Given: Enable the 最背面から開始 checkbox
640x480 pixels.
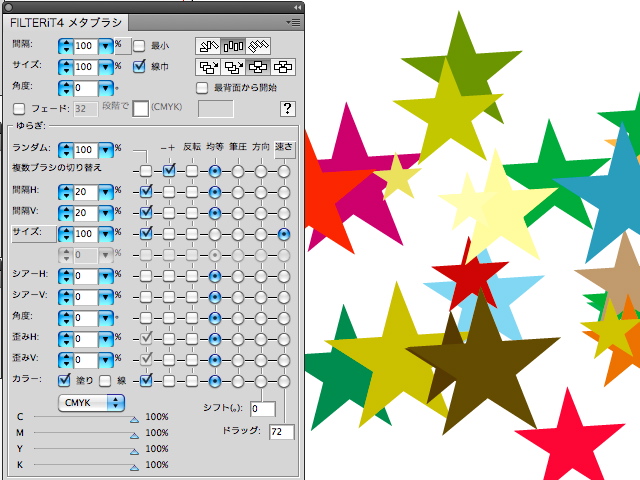Looking at the screenshot, I should pyautogui.click(x=201, y=88).
